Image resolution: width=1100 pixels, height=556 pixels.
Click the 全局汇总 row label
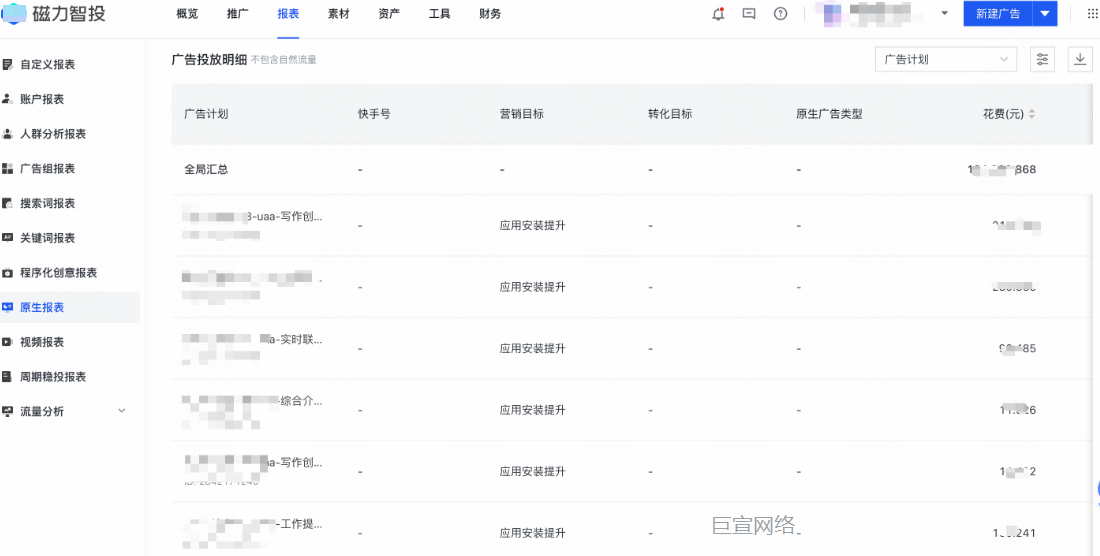point(206,170)
